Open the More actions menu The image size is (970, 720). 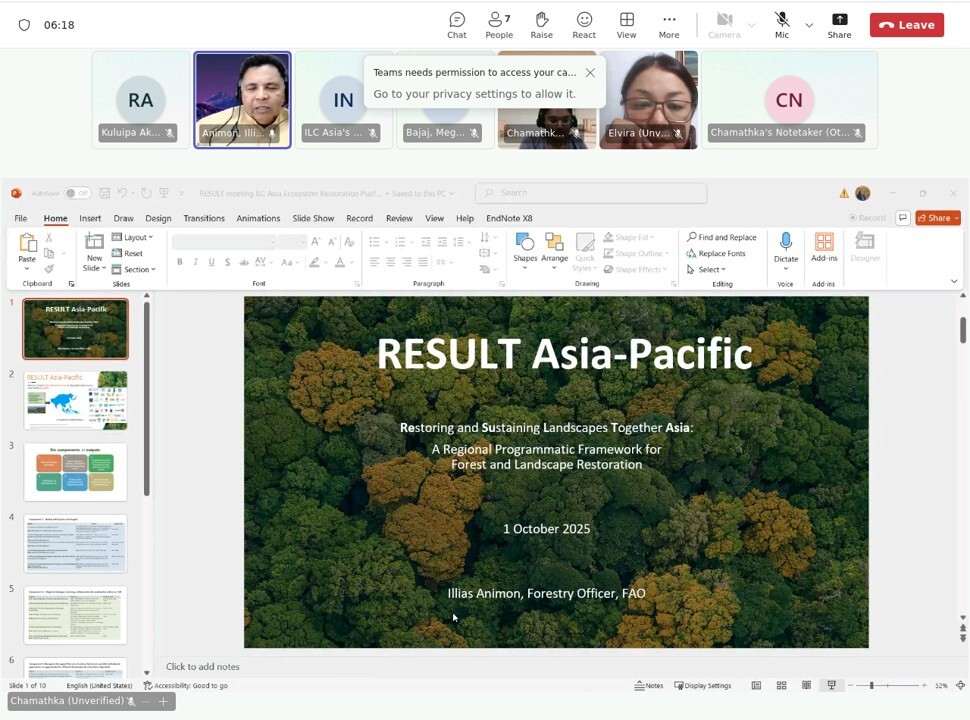coord(669,25)
